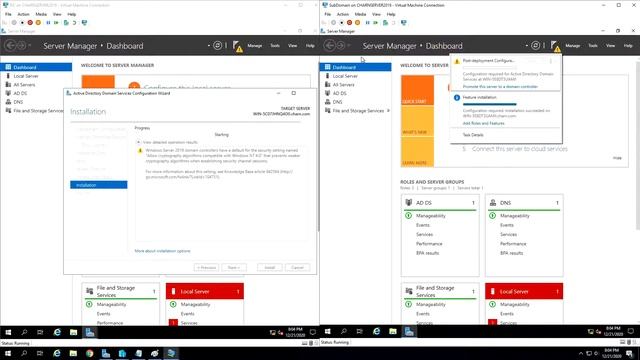
Task: Go back in left VM Server Manager
Action: (10, 46)
